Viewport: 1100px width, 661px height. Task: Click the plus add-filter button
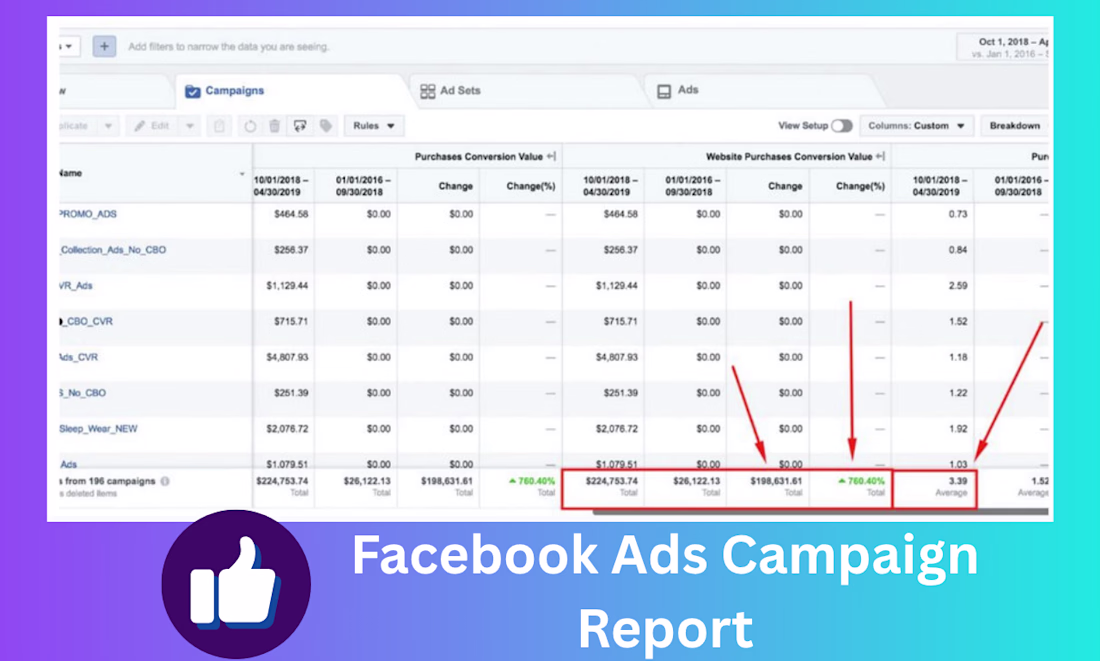(104, 46)
